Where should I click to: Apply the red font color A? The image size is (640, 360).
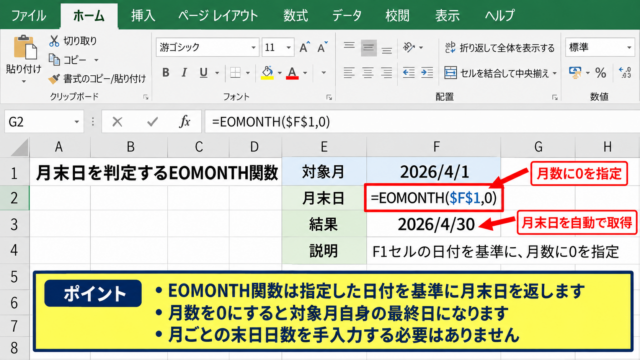292,73
